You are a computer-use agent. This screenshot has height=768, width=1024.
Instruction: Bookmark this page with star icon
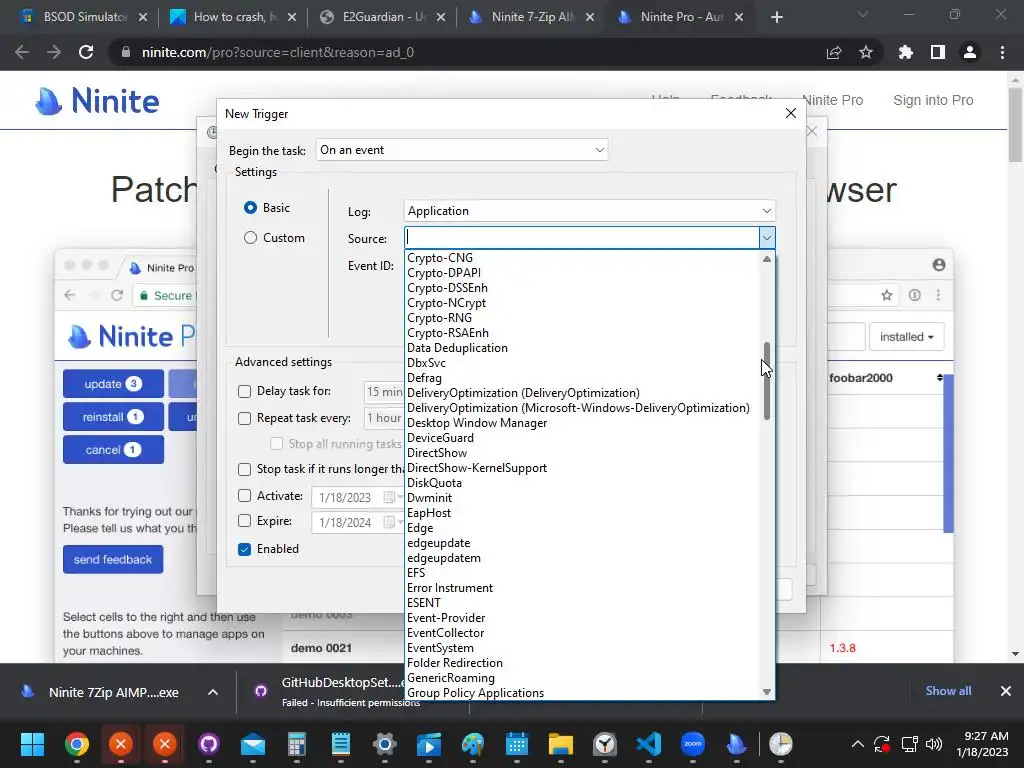(x=866, y=52)
